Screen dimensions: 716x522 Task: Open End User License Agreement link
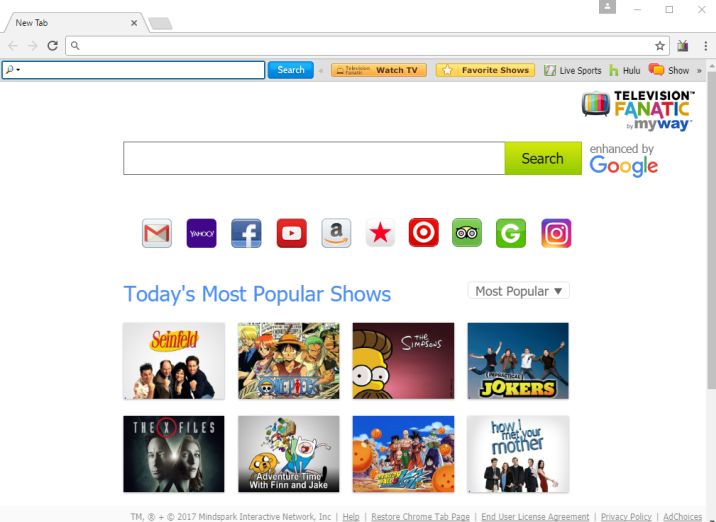click(x=535, y=517)
